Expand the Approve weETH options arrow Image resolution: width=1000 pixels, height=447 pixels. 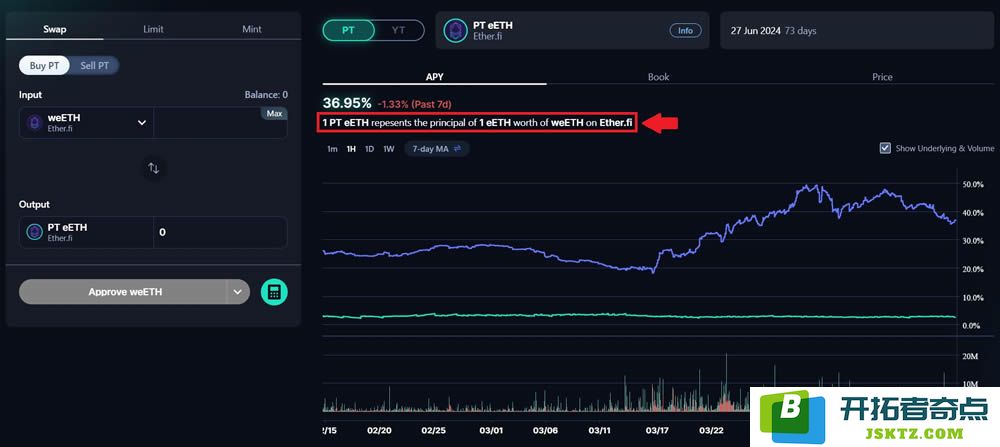click(x=237, y=291)
